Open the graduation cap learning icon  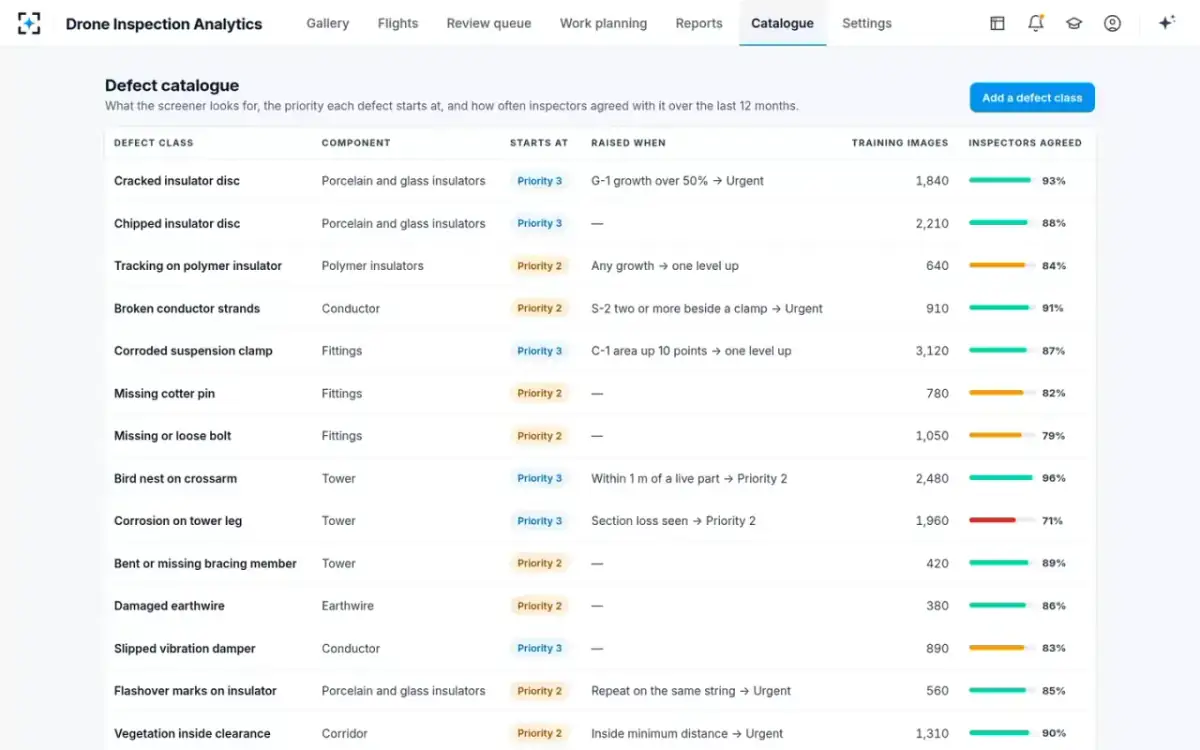coord(1074,23)
